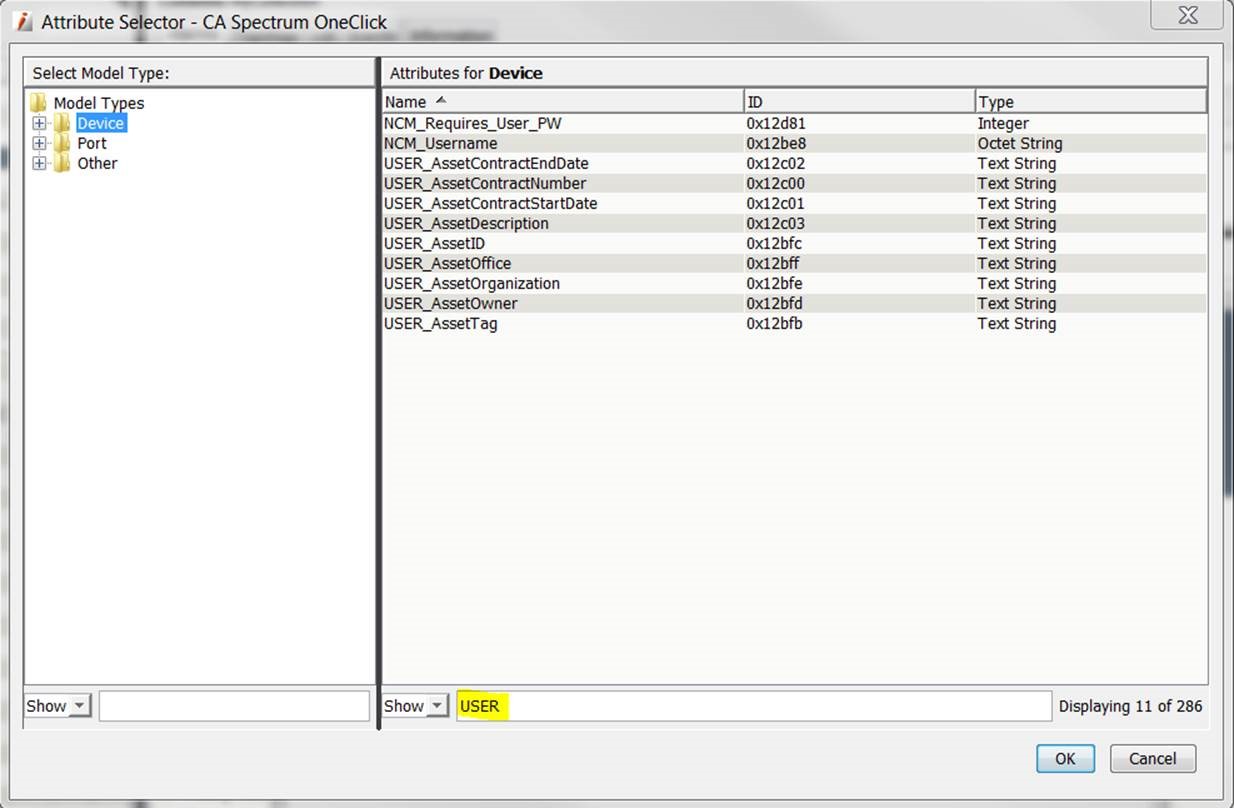The height and width of the screenshot is (808, 1234).
Task: Sort by the Type column header
Action: pos(1091,101)
